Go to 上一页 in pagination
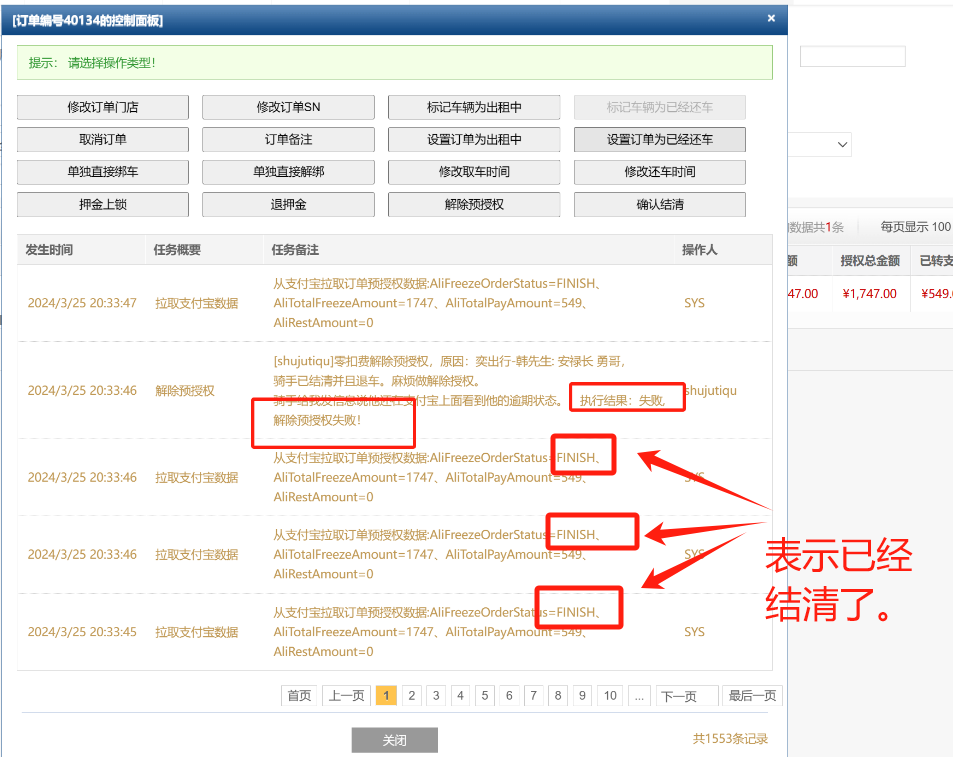 coord(346,695)
